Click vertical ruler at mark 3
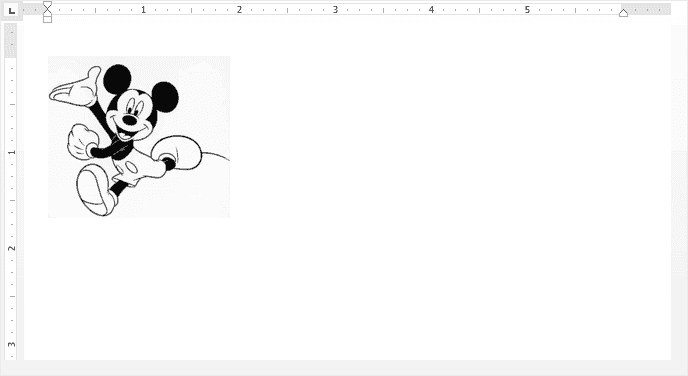 coord(11,344)
